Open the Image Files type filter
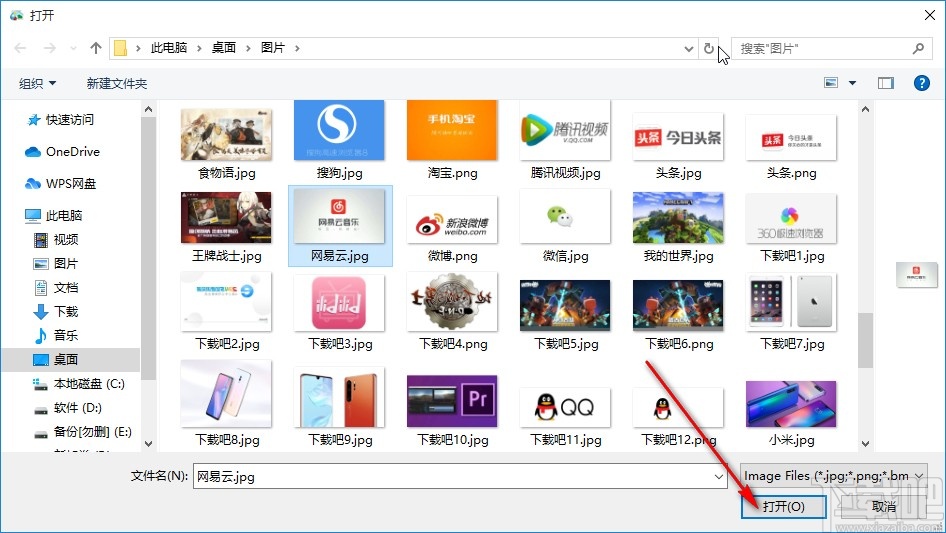Viewport: 946px width, 533px height. pos(834,476)
